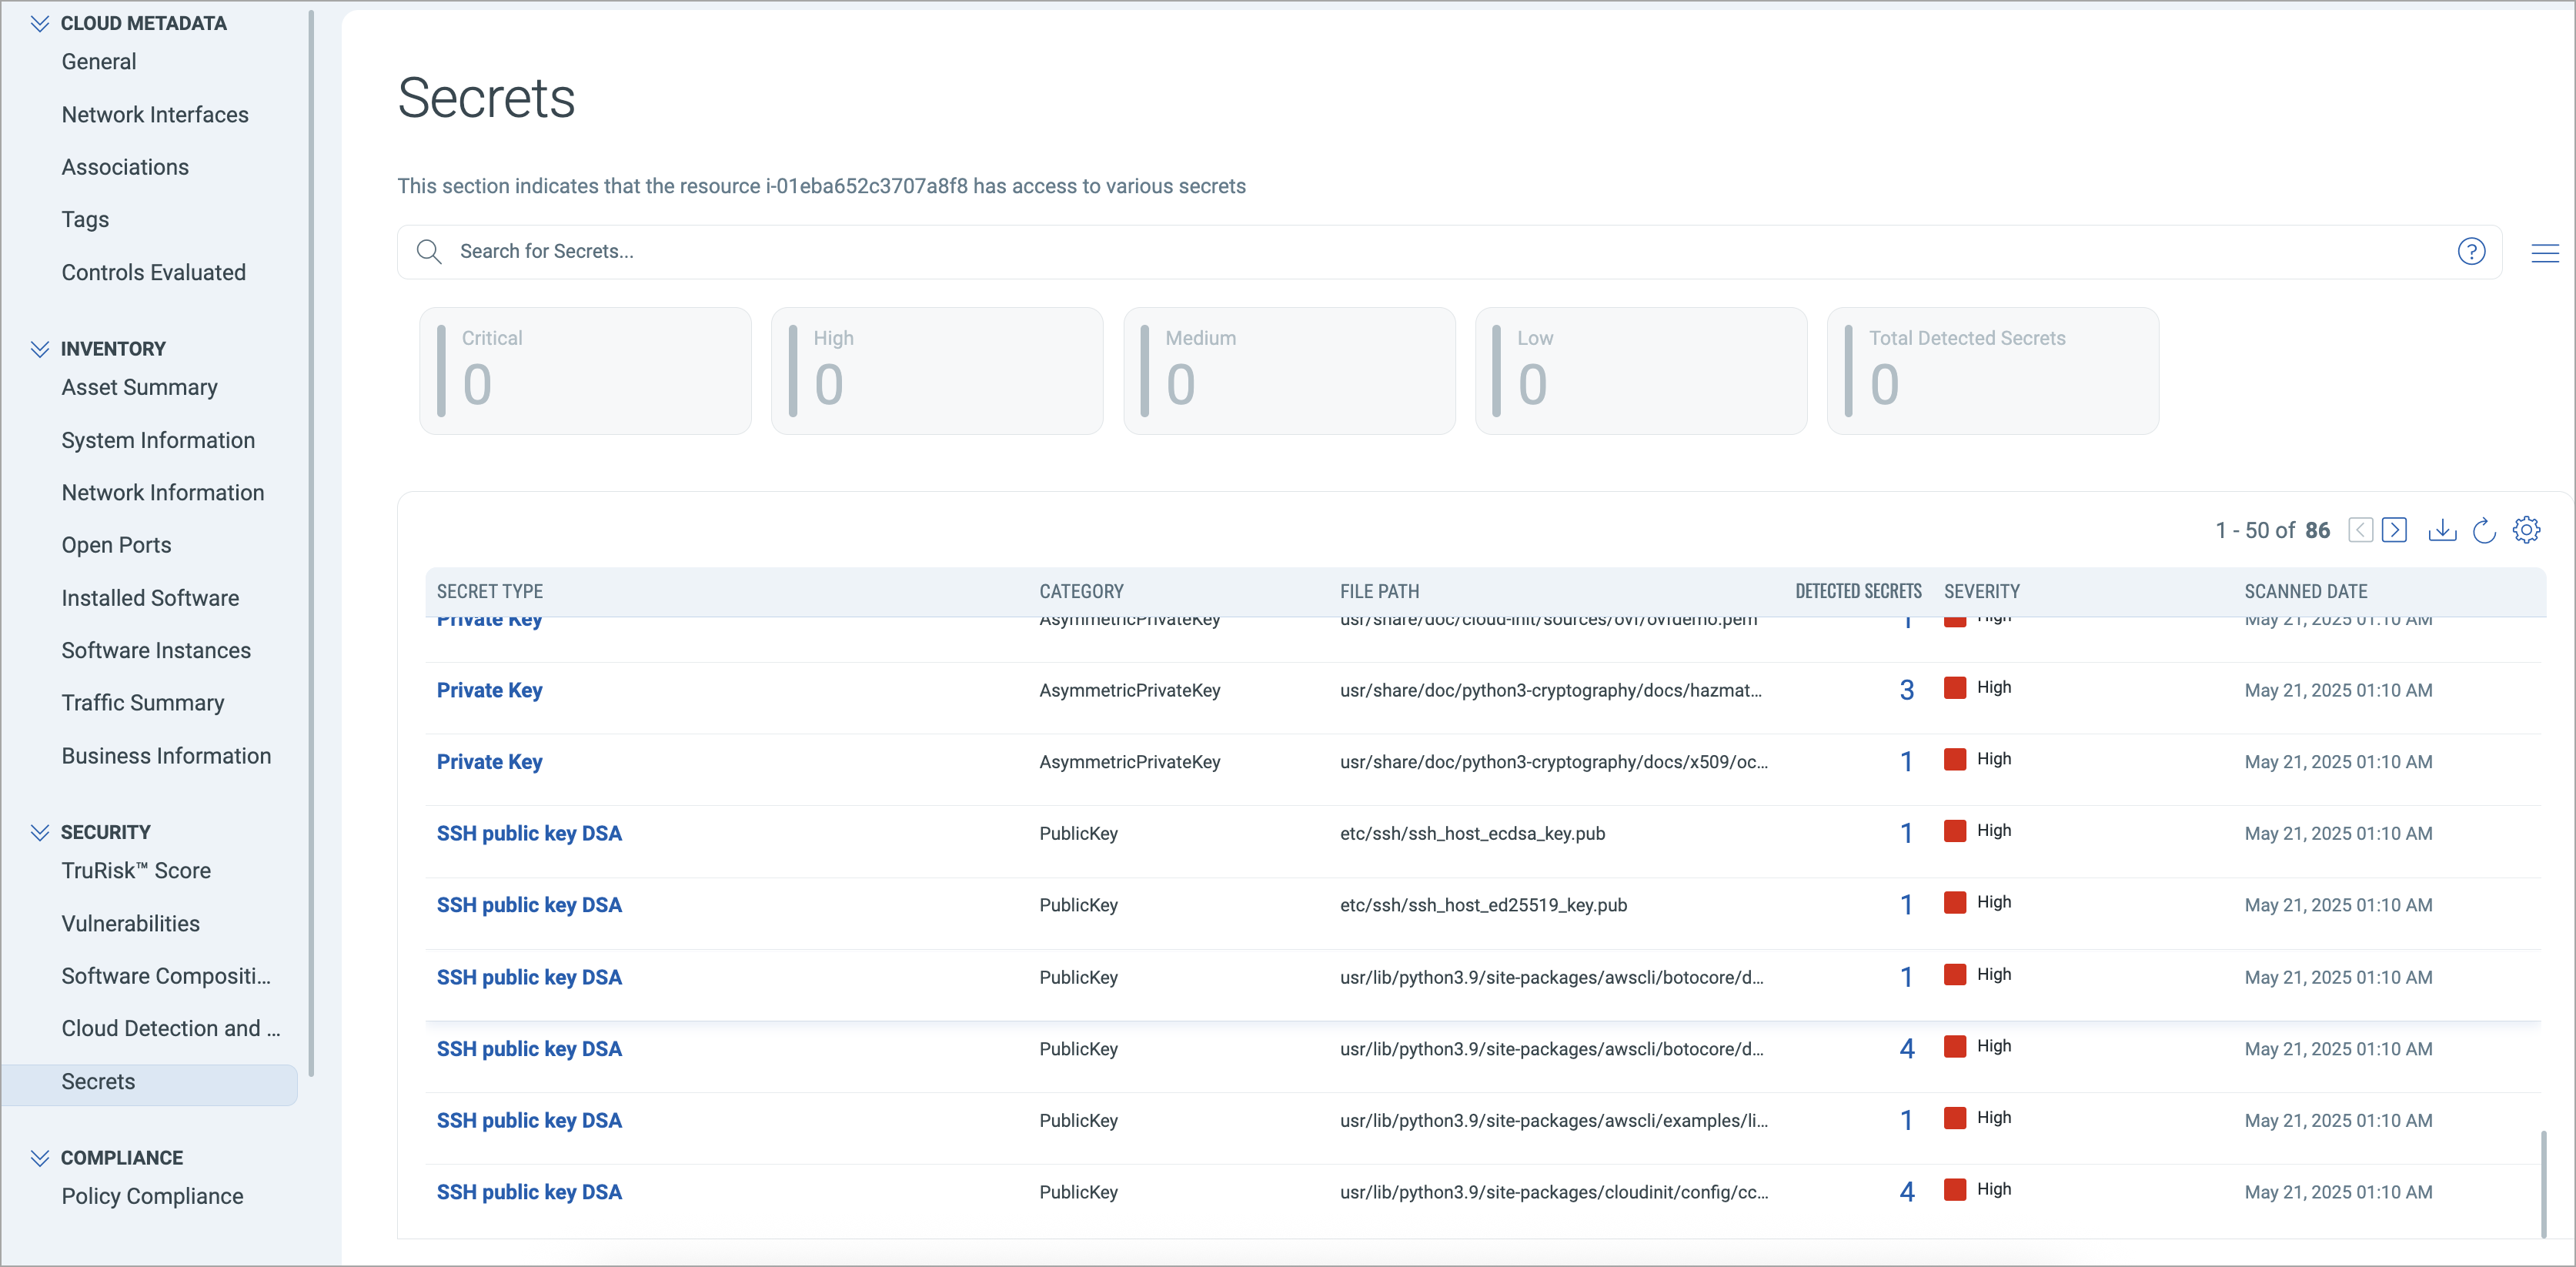The image size is (2576, 1267).
Task: Open the Vulnerabilities sidebar item
Action: pyautogui.click(x=130, y=923)
